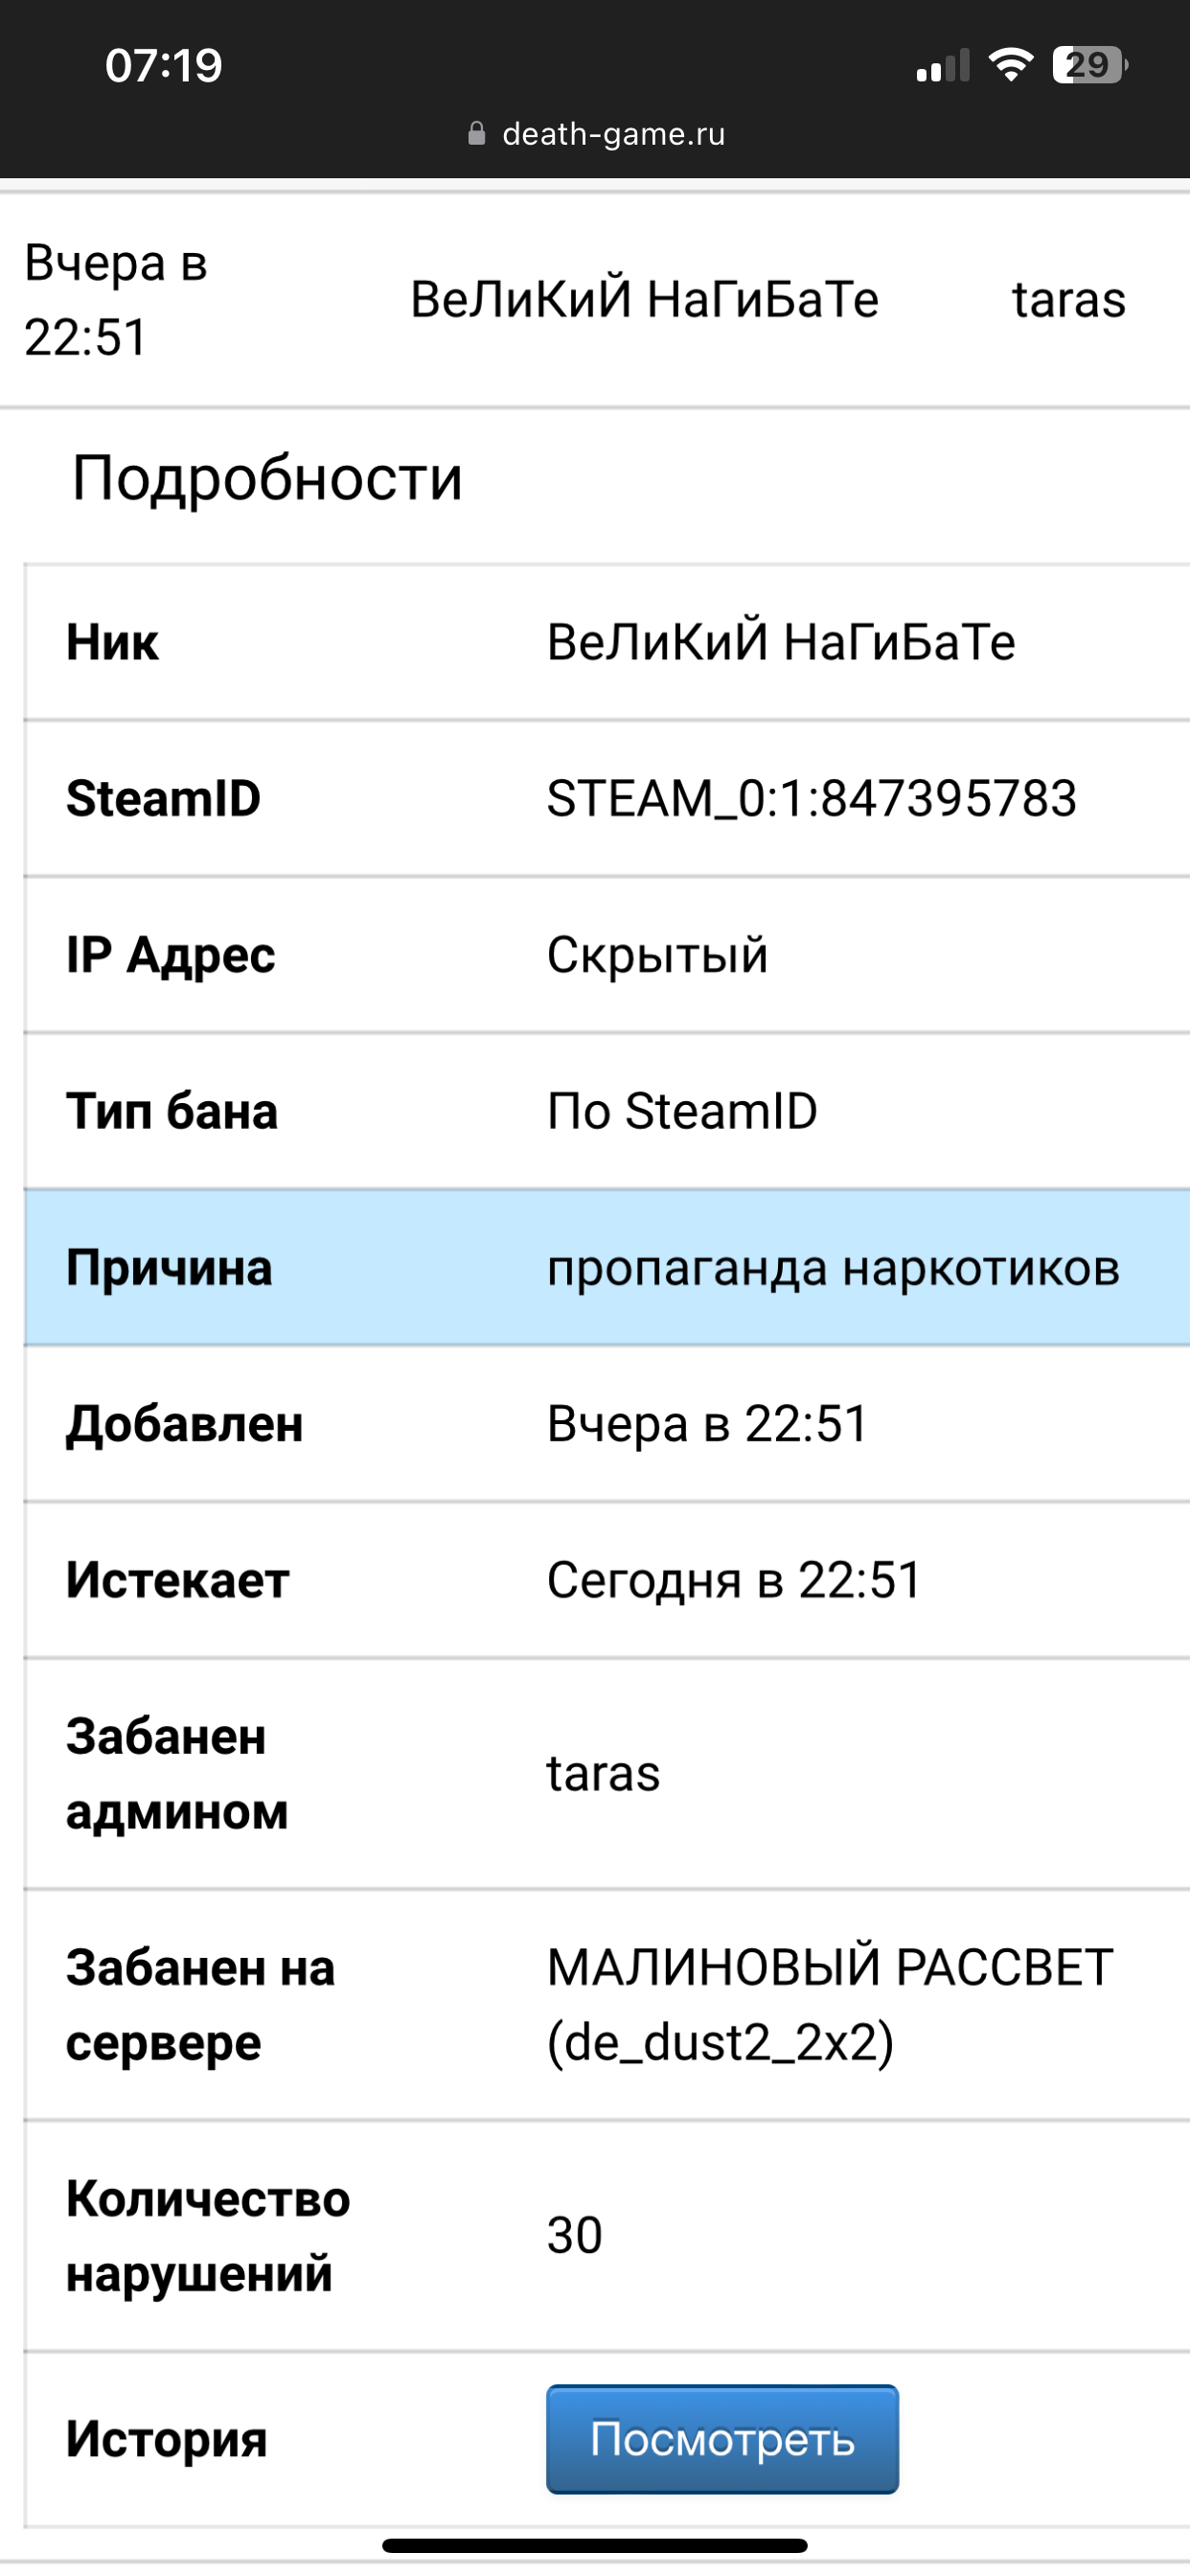This screenshot has width=1190, height=2576.
Task: Tap the violations count 30
Action: point(574,2235)
